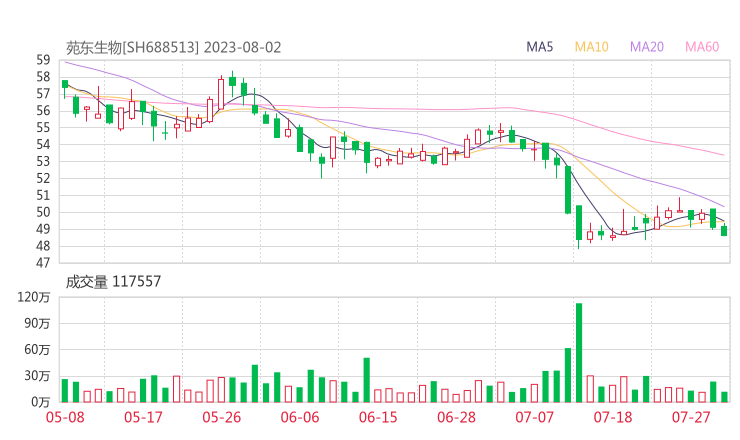This screenshot has height=440, width=740.
Task: Click the 07-18 date axis label
Action: point(613,417)
